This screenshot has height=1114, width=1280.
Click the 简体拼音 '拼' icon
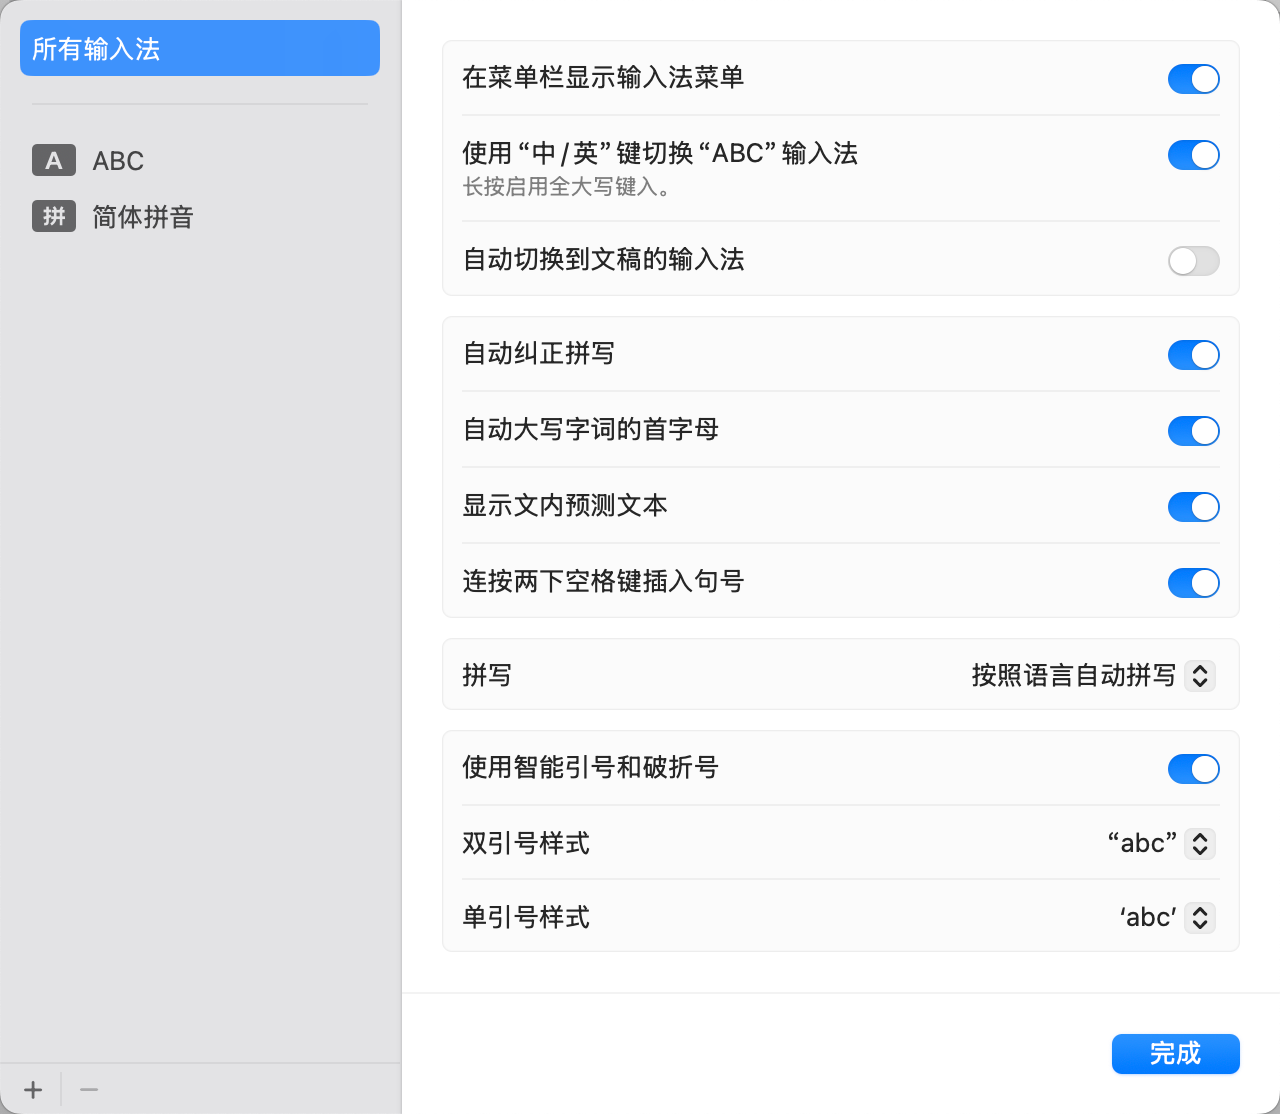[x=54, y=216]
